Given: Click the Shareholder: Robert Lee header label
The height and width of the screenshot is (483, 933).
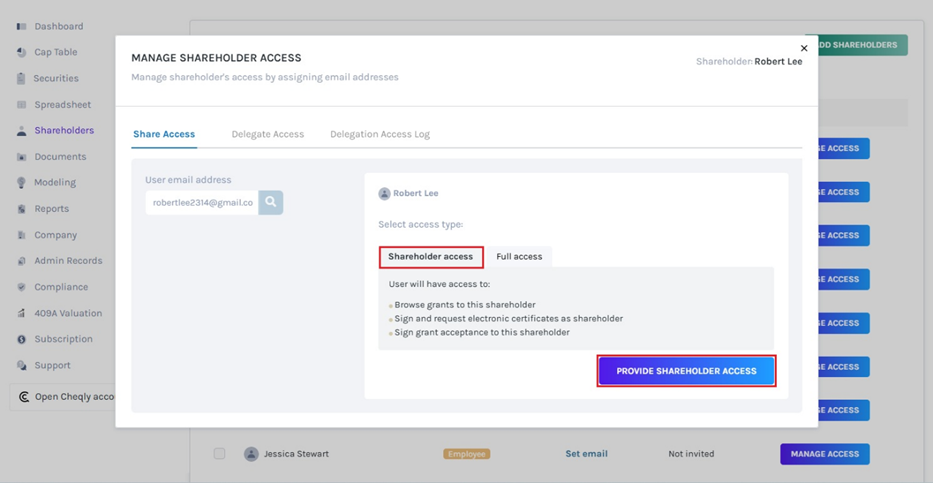Looking at the screenshot, I should [749, 61].
